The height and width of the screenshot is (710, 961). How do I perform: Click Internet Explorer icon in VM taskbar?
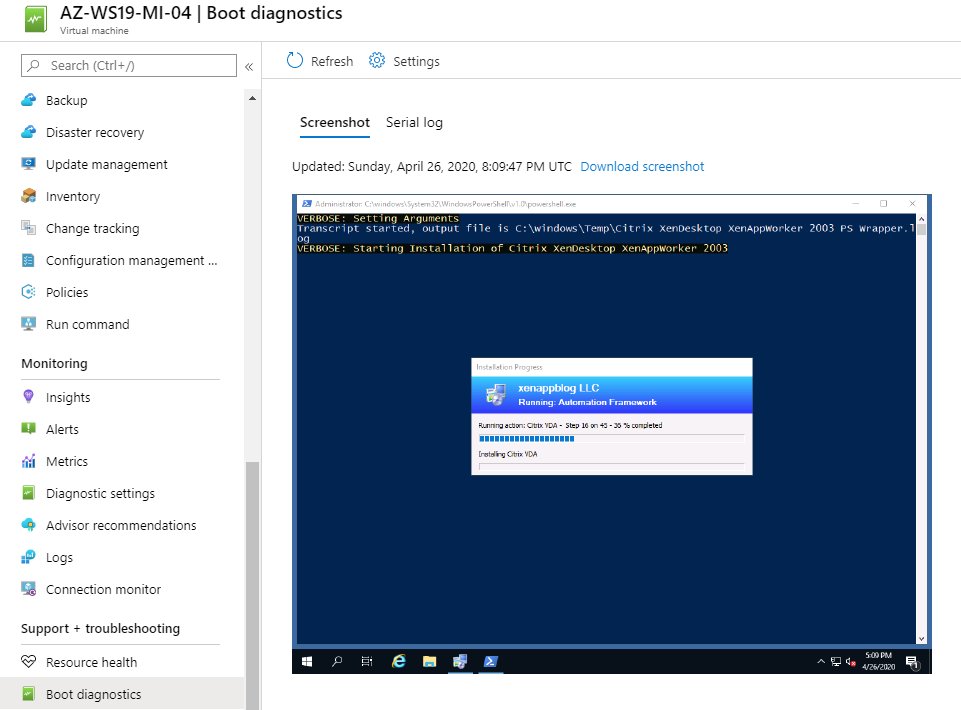coord(399,662)
